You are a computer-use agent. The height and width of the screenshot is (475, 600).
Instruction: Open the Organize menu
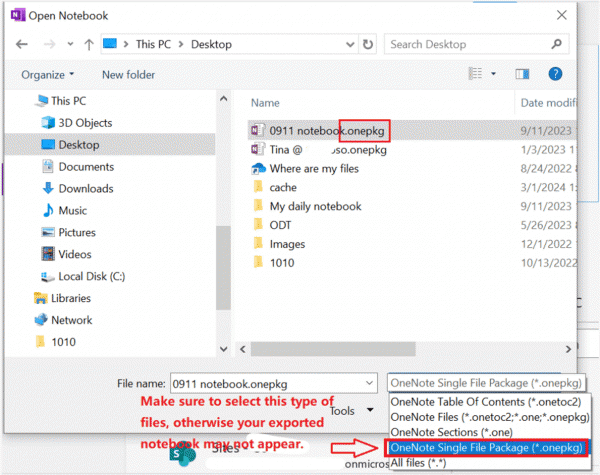(47, 75)
